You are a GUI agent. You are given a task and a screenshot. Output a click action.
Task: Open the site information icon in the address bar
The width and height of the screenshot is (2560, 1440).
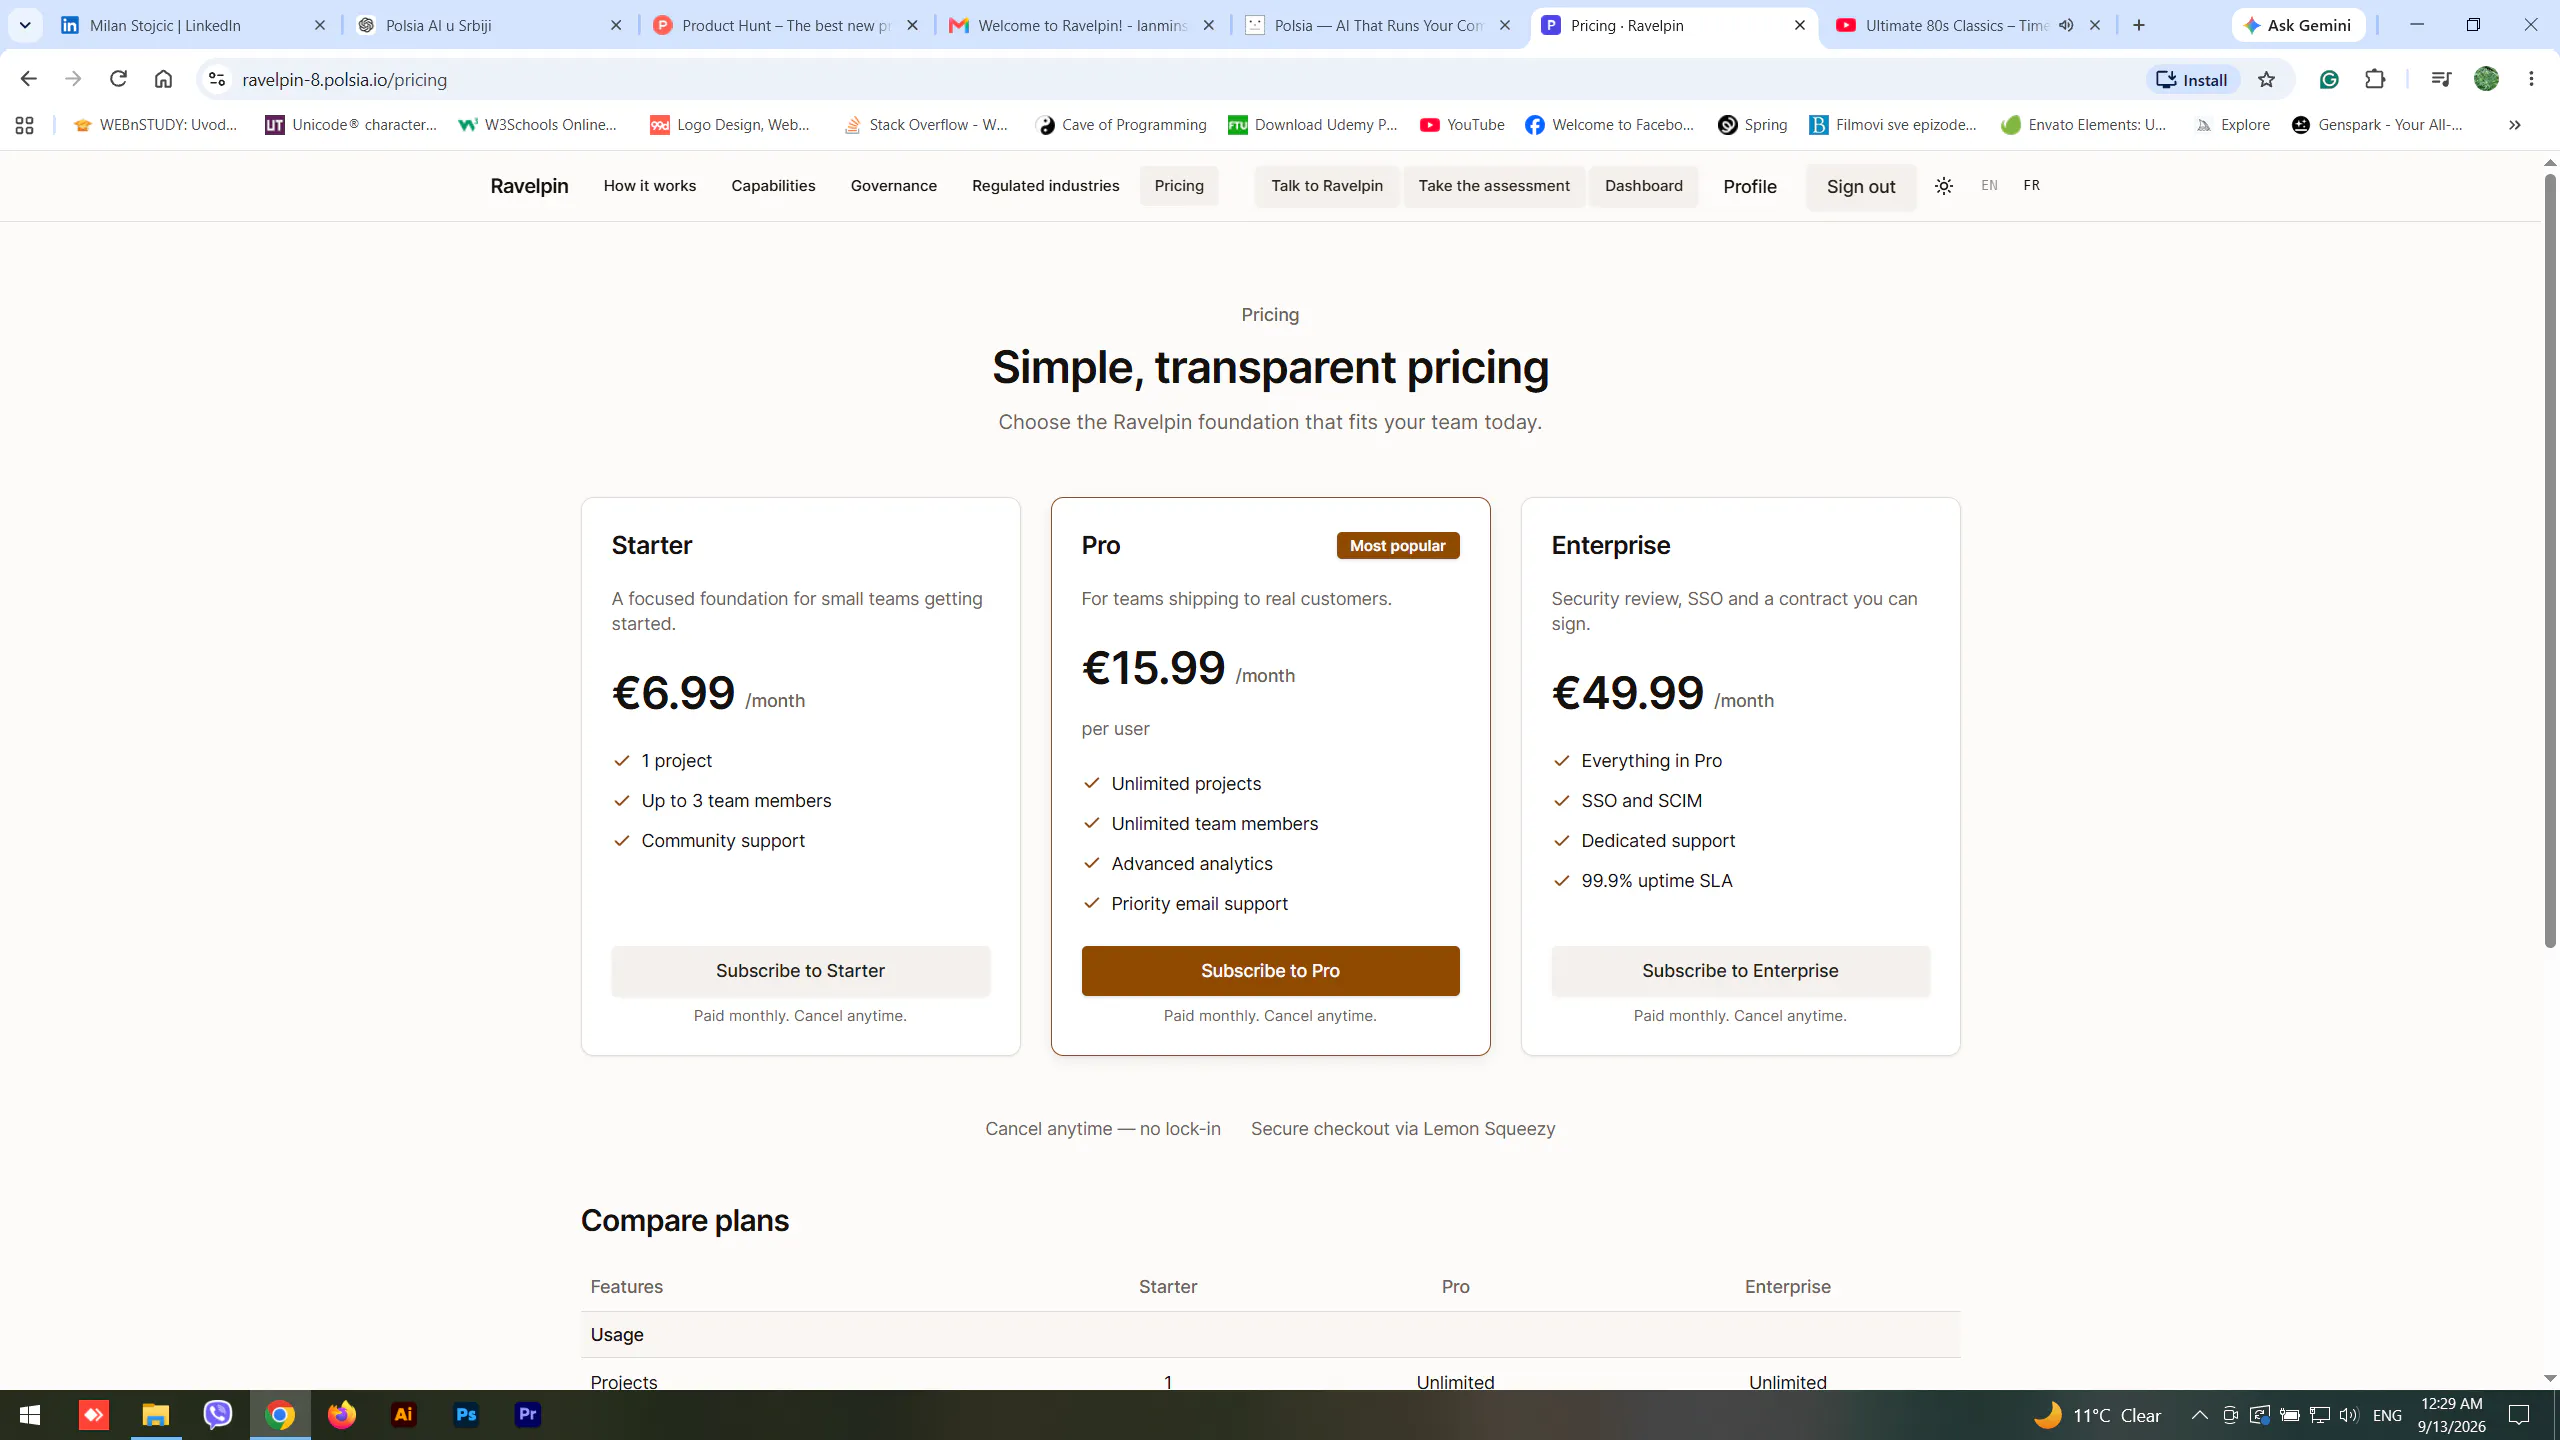pos(217,79)
